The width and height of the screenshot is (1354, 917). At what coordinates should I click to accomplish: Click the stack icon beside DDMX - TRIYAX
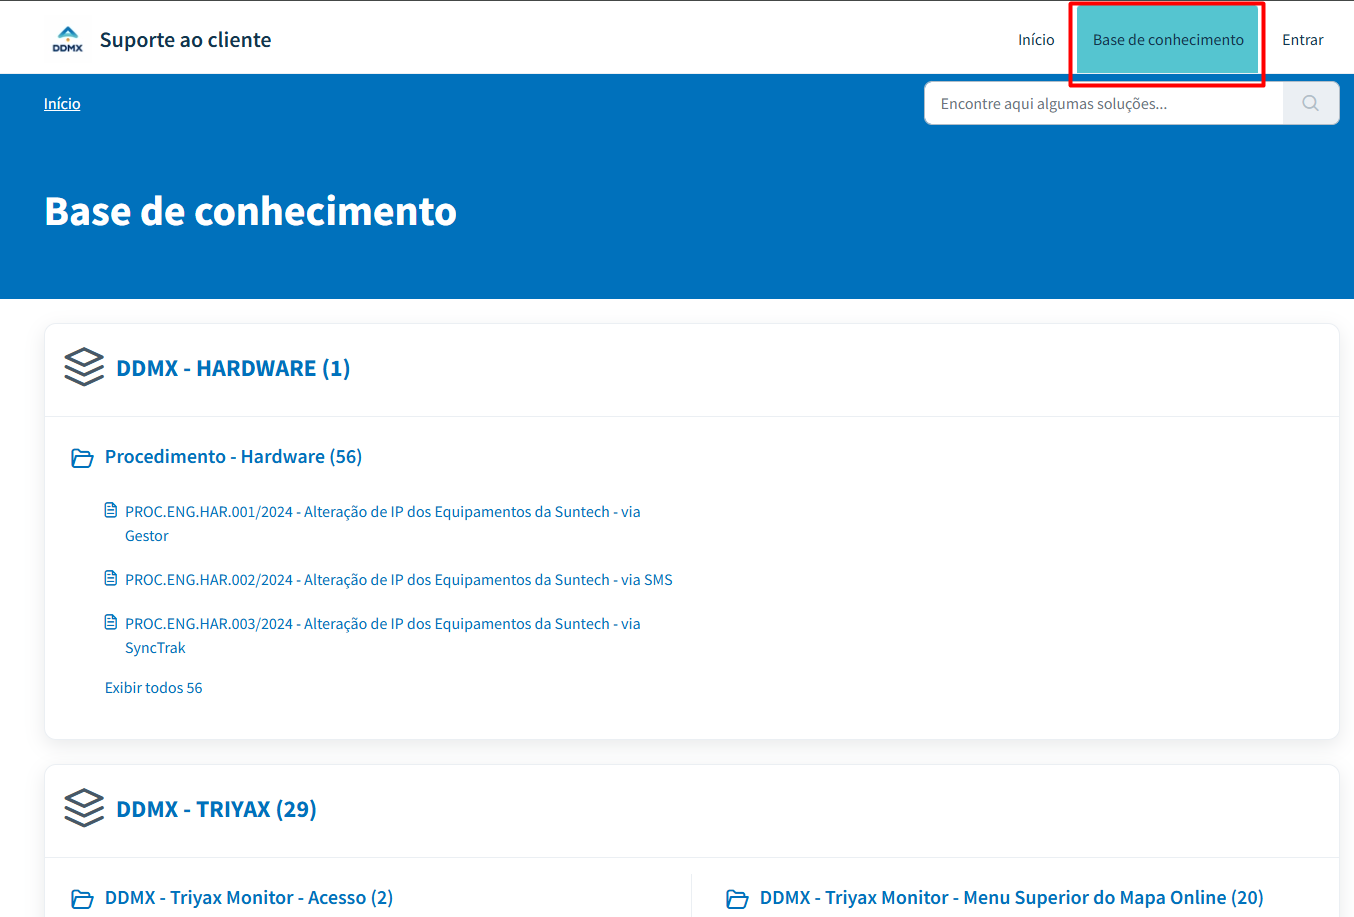[x=84, y=808]
